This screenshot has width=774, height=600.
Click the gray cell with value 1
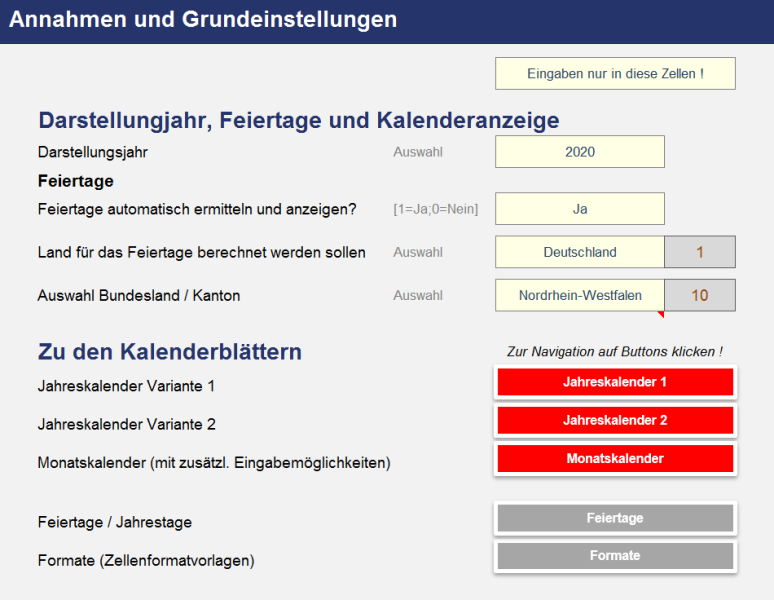coord(700,252)
